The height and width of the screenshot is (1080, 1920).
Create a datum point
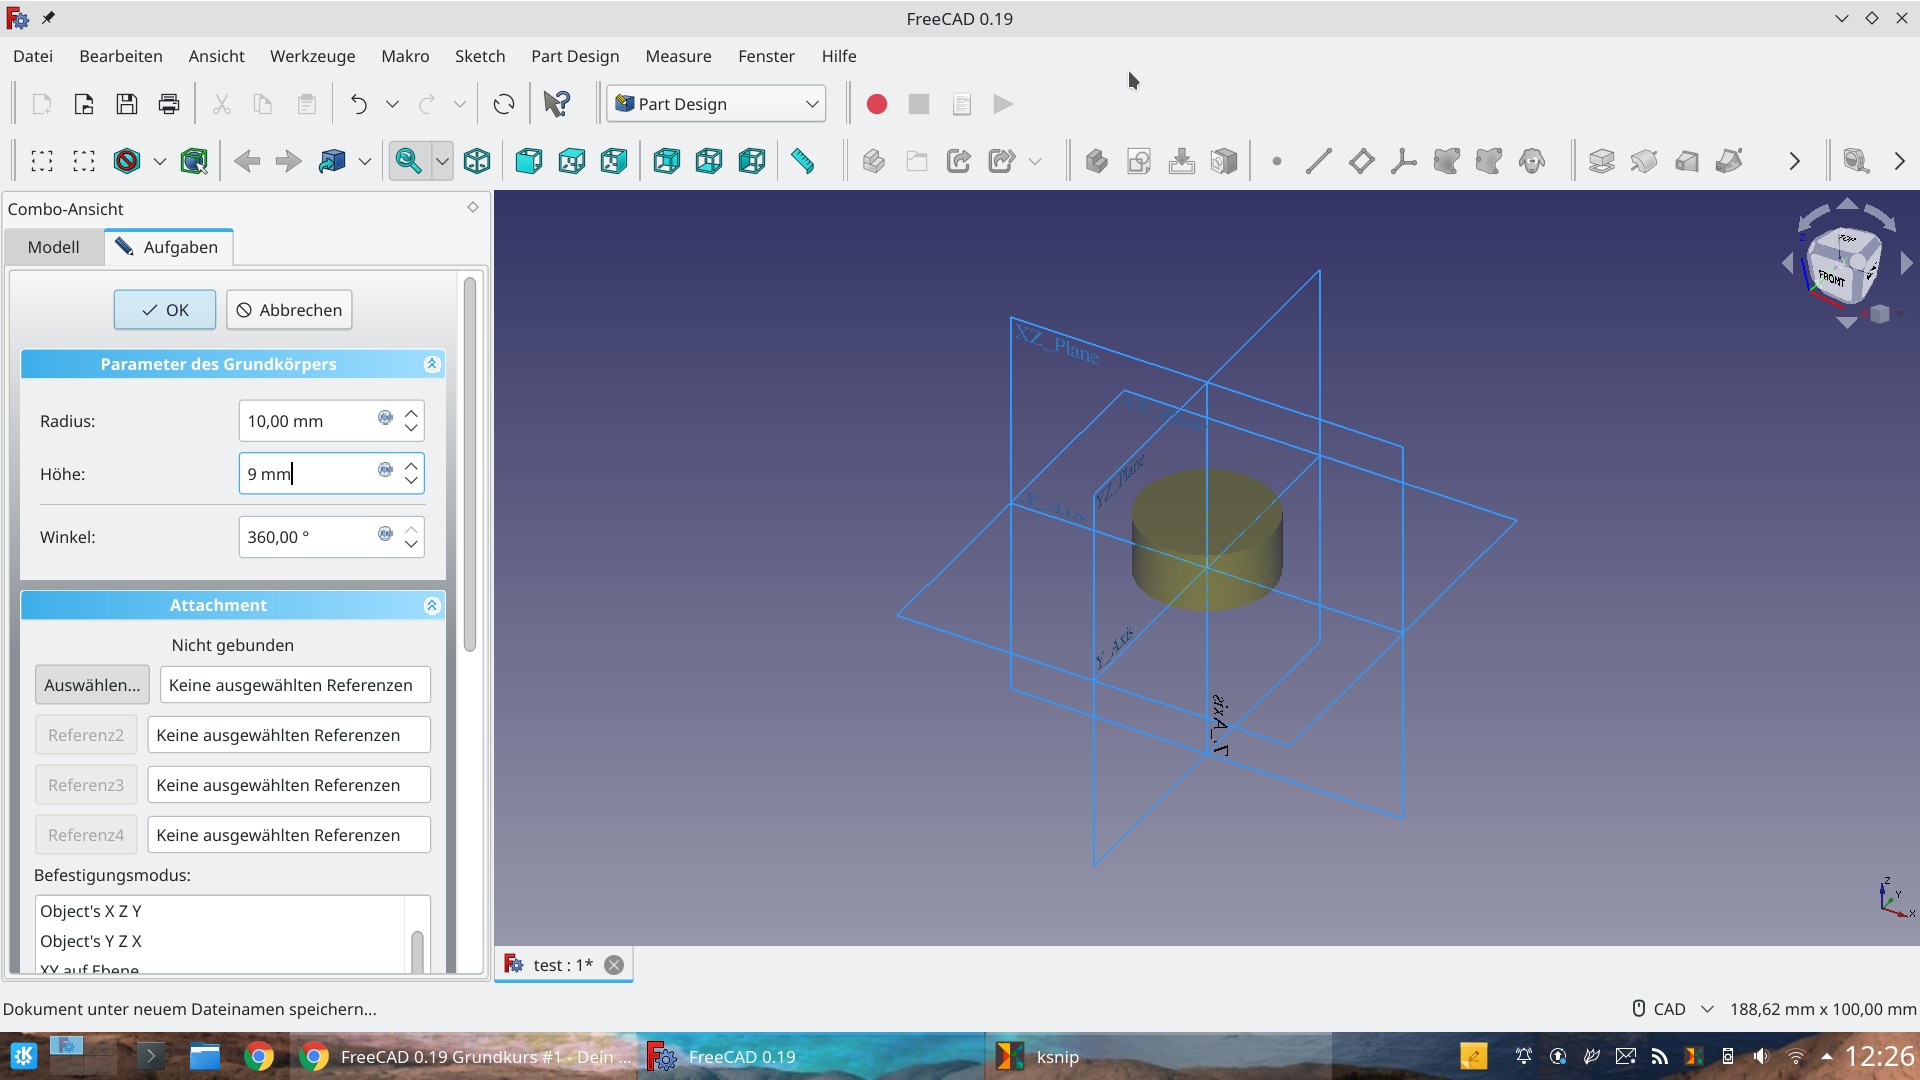(1276, 161)
